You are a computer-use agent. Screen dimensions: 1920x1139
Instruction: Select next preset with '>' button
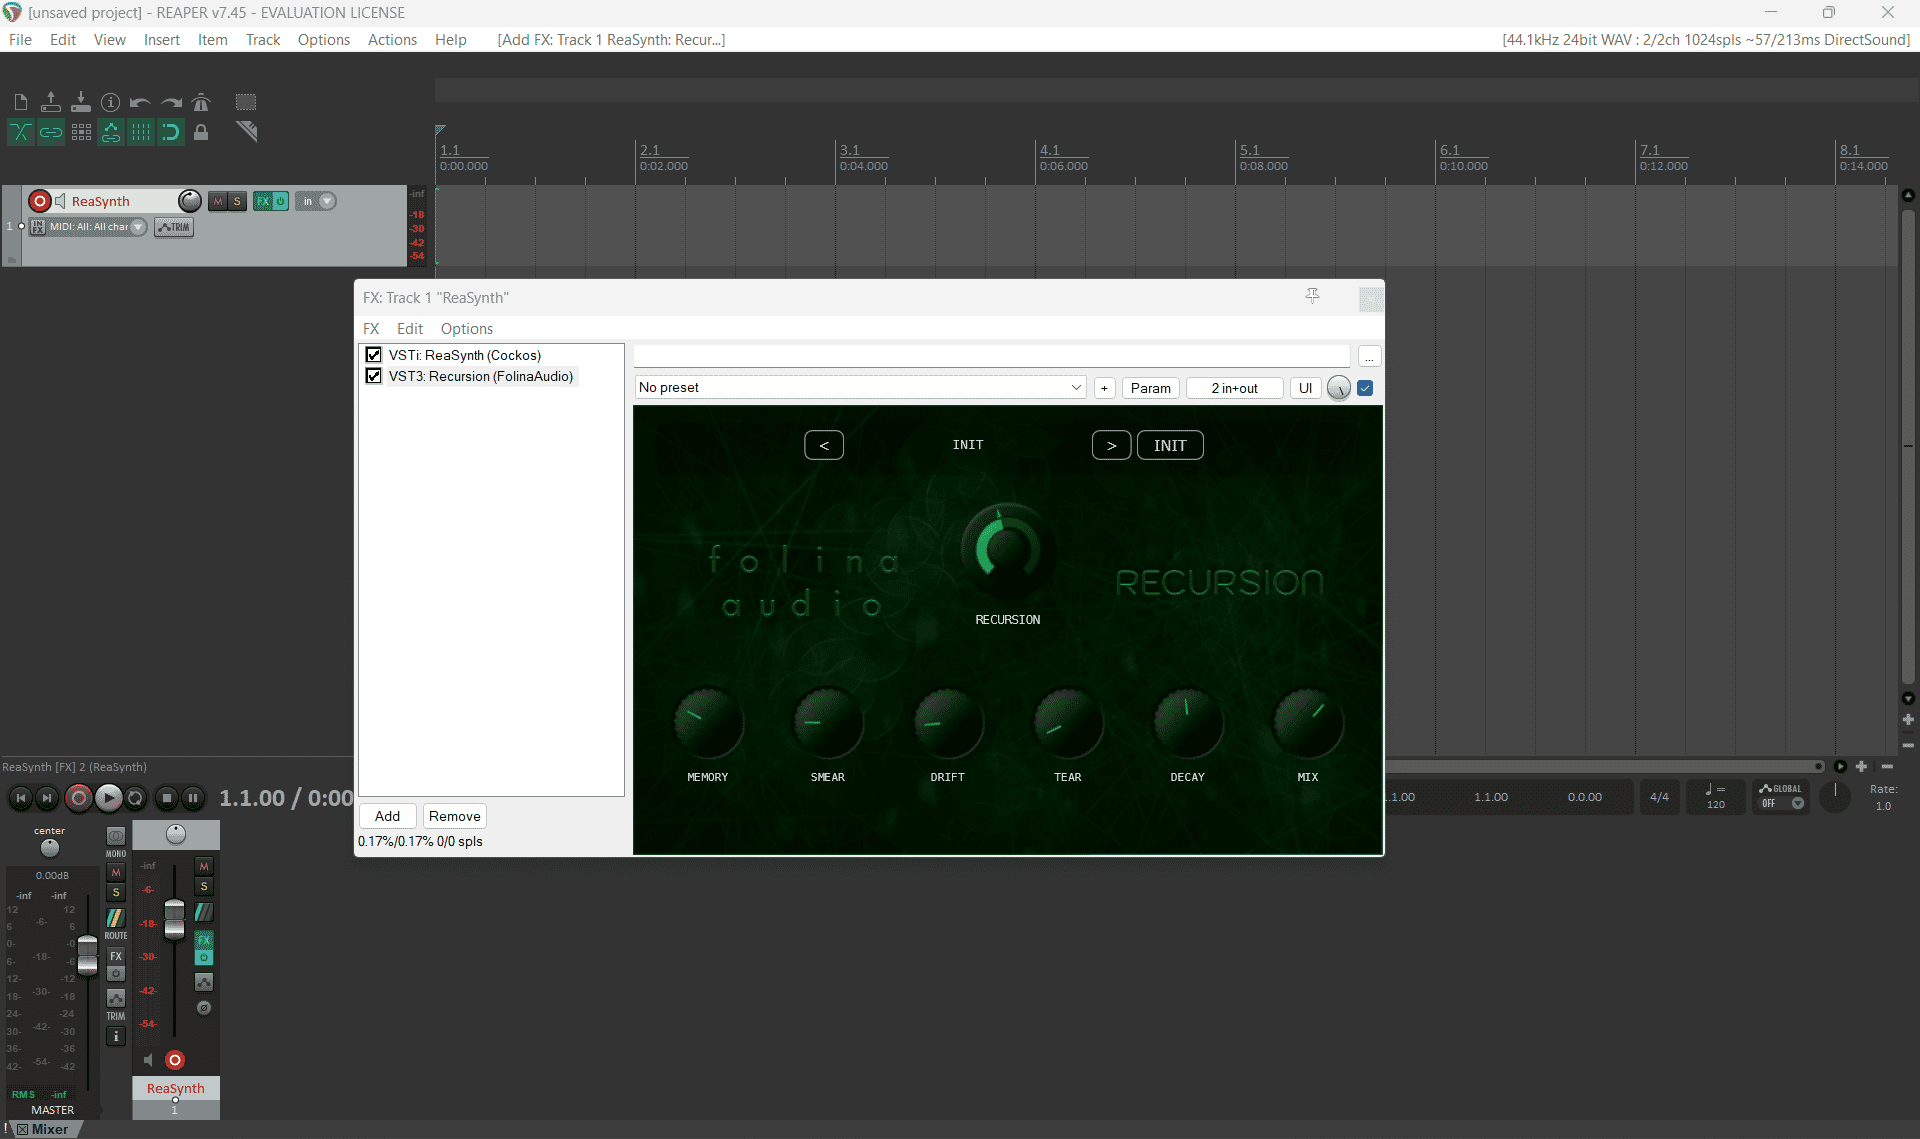(1111, 445)
